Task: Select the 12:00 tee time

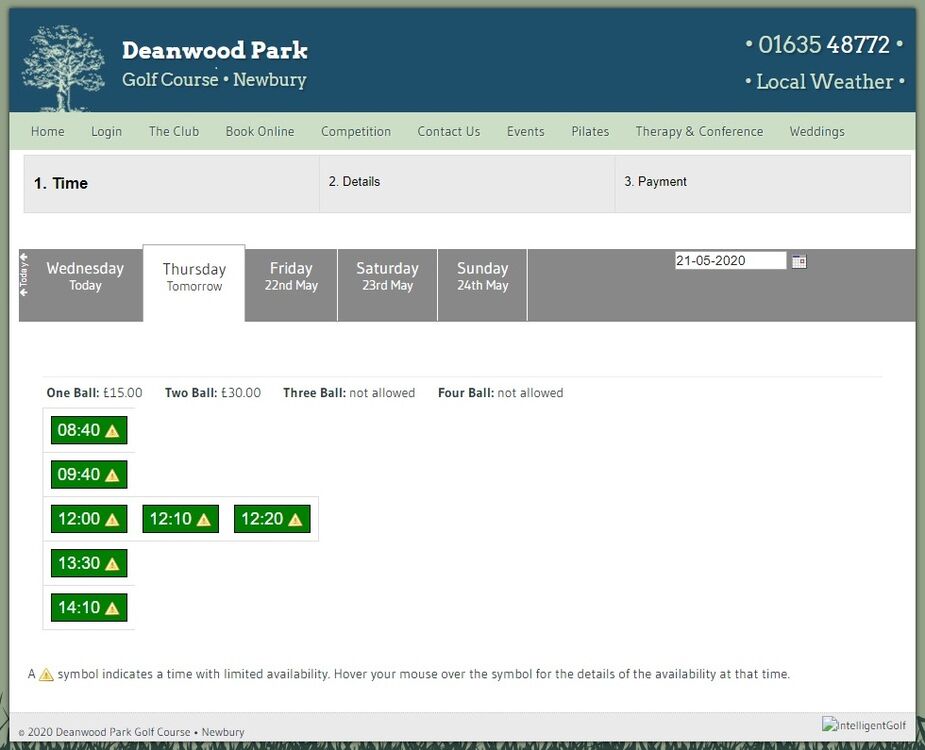Action: (89, 519)
